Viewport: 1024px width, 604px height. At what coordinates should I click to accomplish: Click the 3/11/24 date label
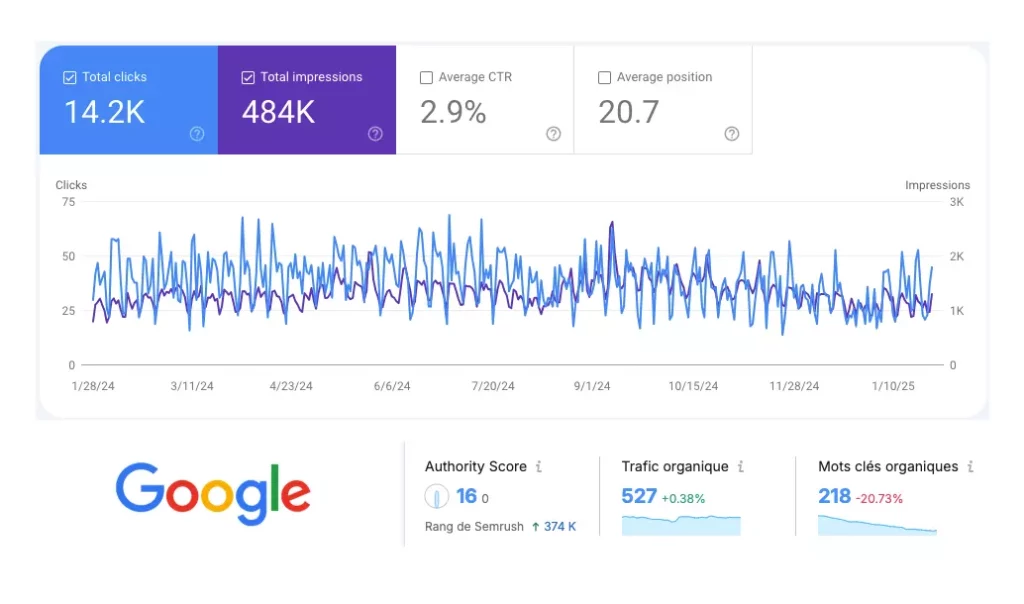point(192,386)
